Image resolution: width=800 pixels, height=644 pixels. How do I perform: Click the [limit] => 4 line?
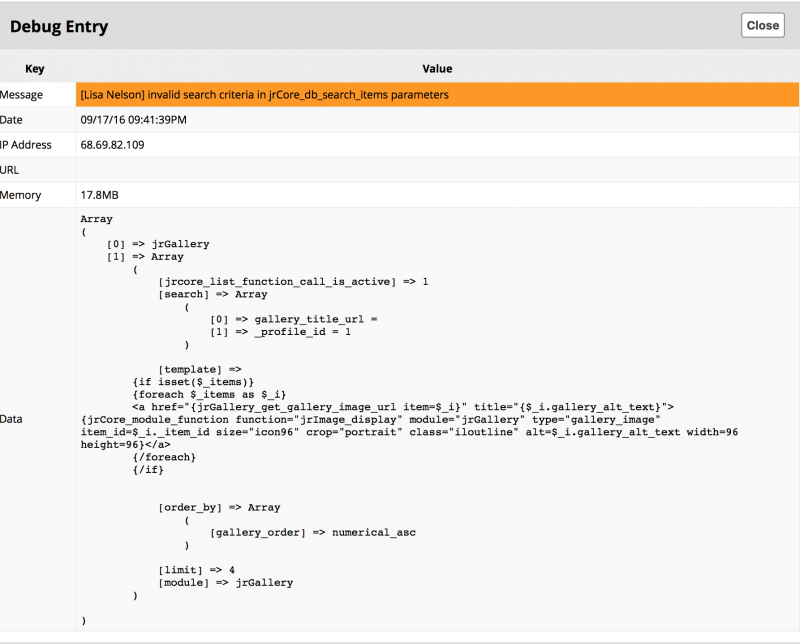[x=197, y=569]
